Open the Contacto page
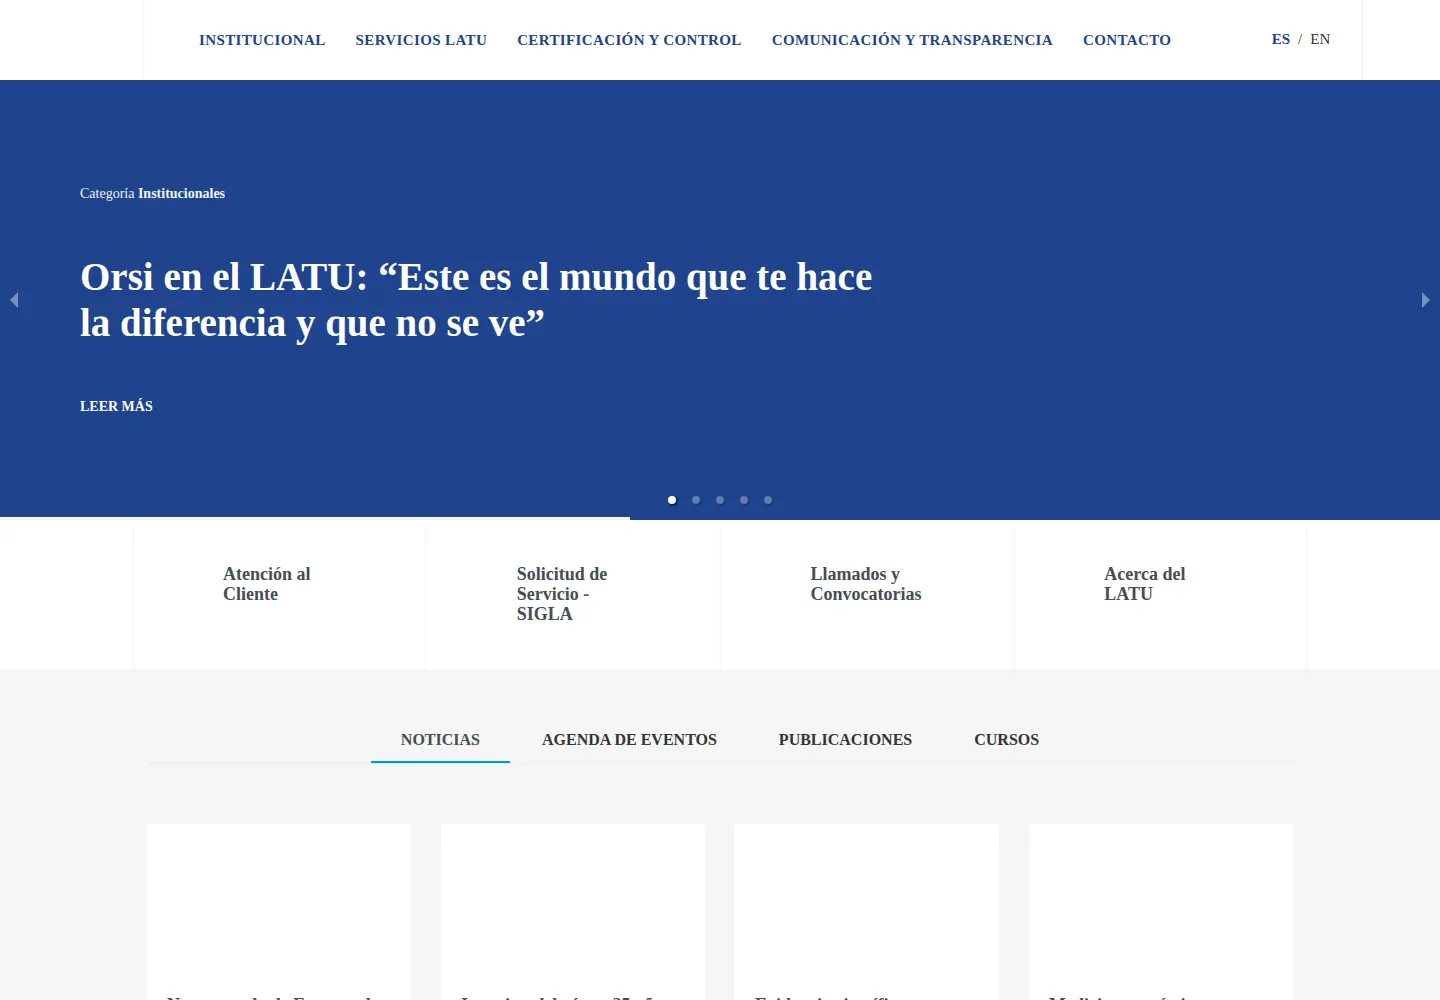Image resolution: width=1440 pixels, height=1000 pixels. tap(1127, 40)
